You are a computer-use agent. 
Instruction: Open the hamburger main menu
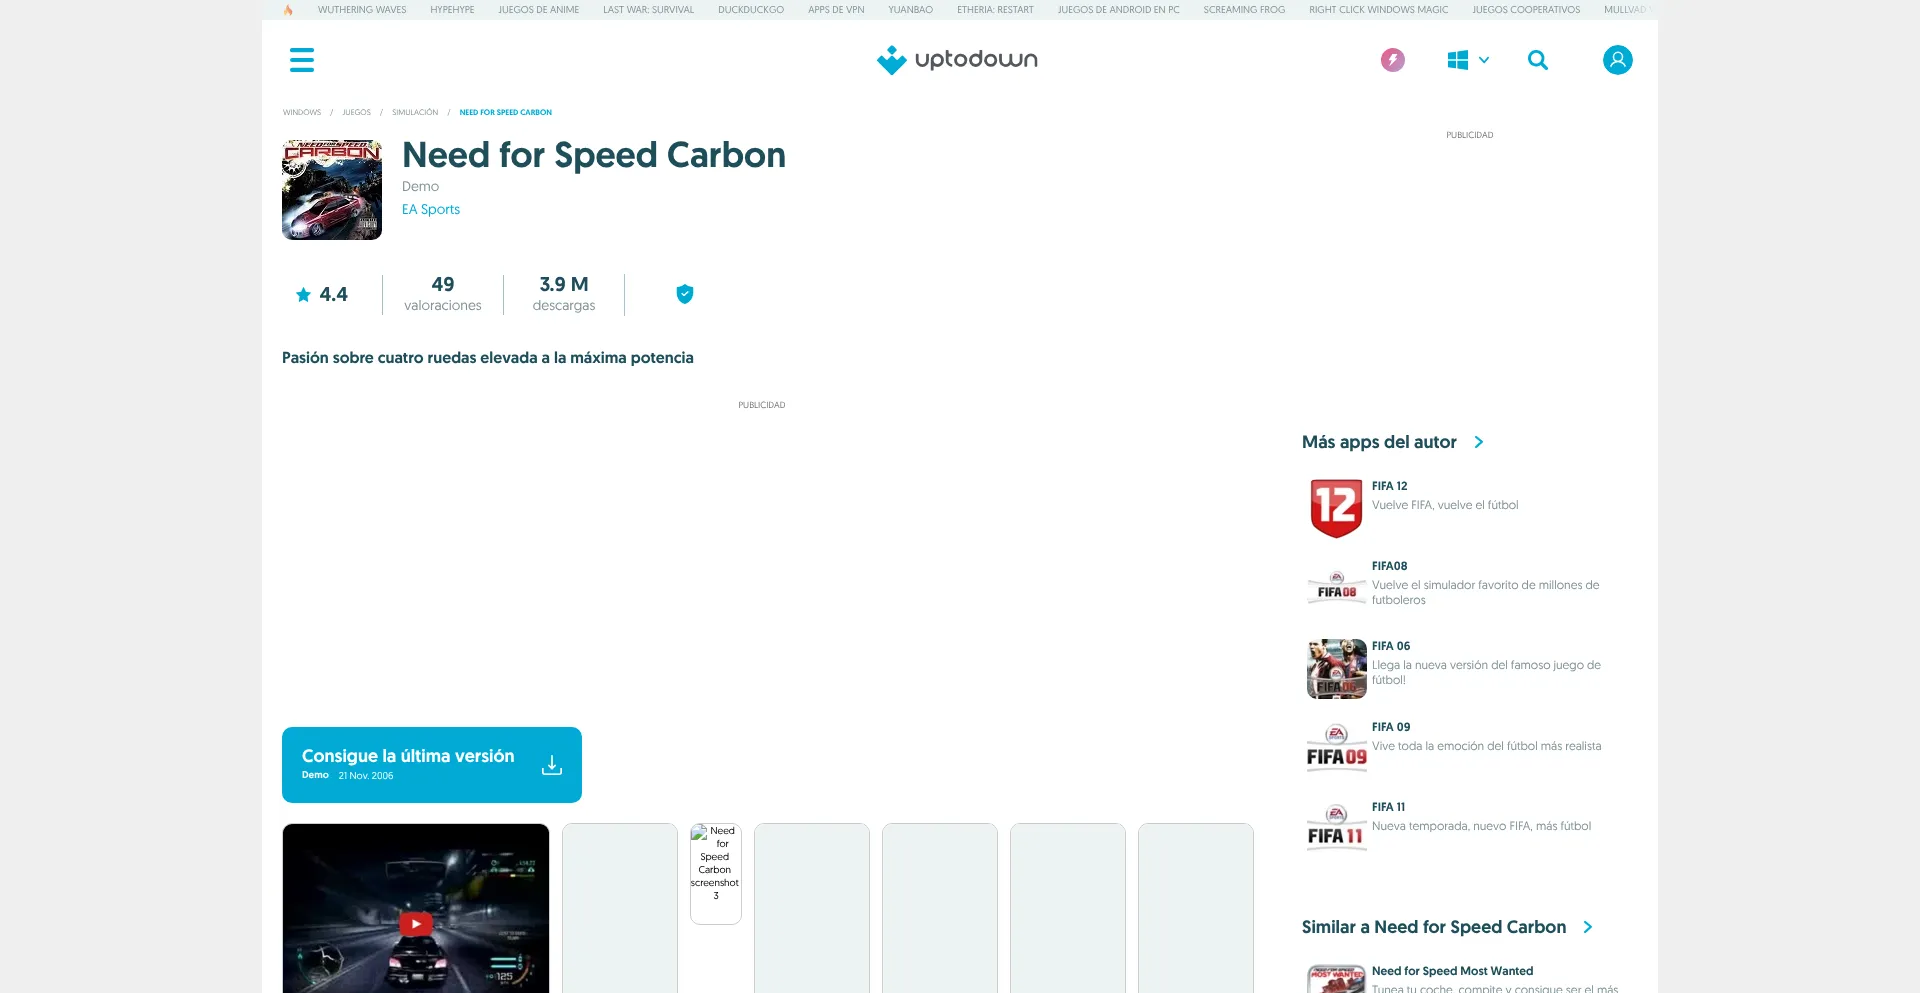(302, 60)
